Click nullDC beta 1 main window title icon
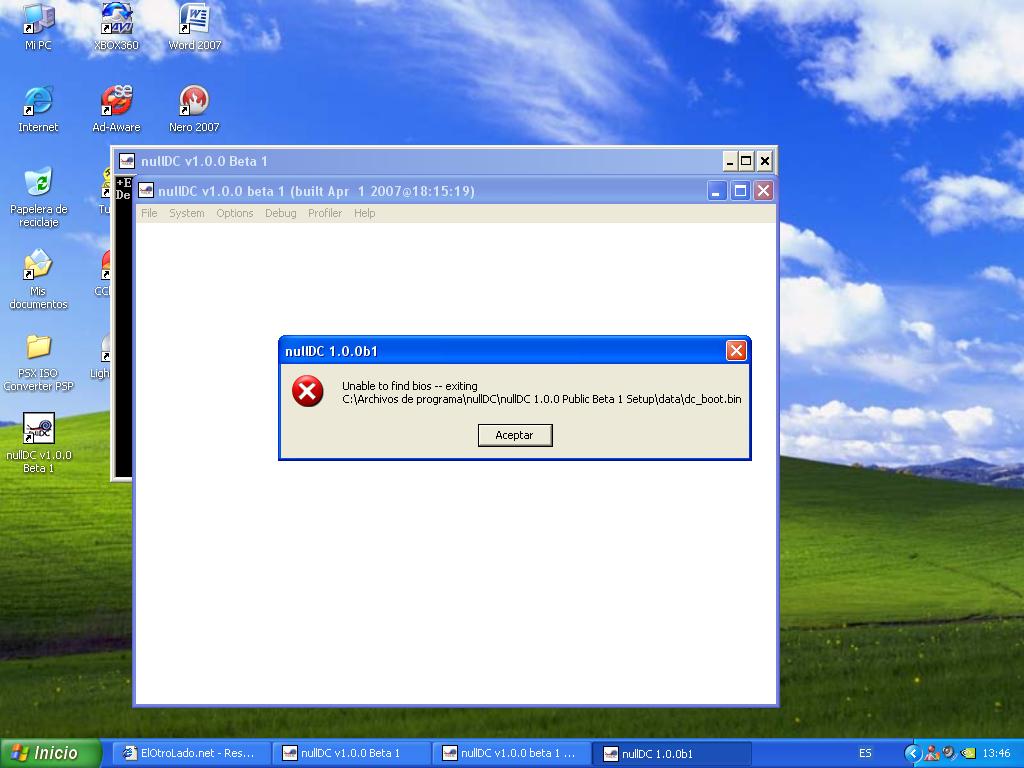This screenshot has height=768, width=1024. (146, 191)
